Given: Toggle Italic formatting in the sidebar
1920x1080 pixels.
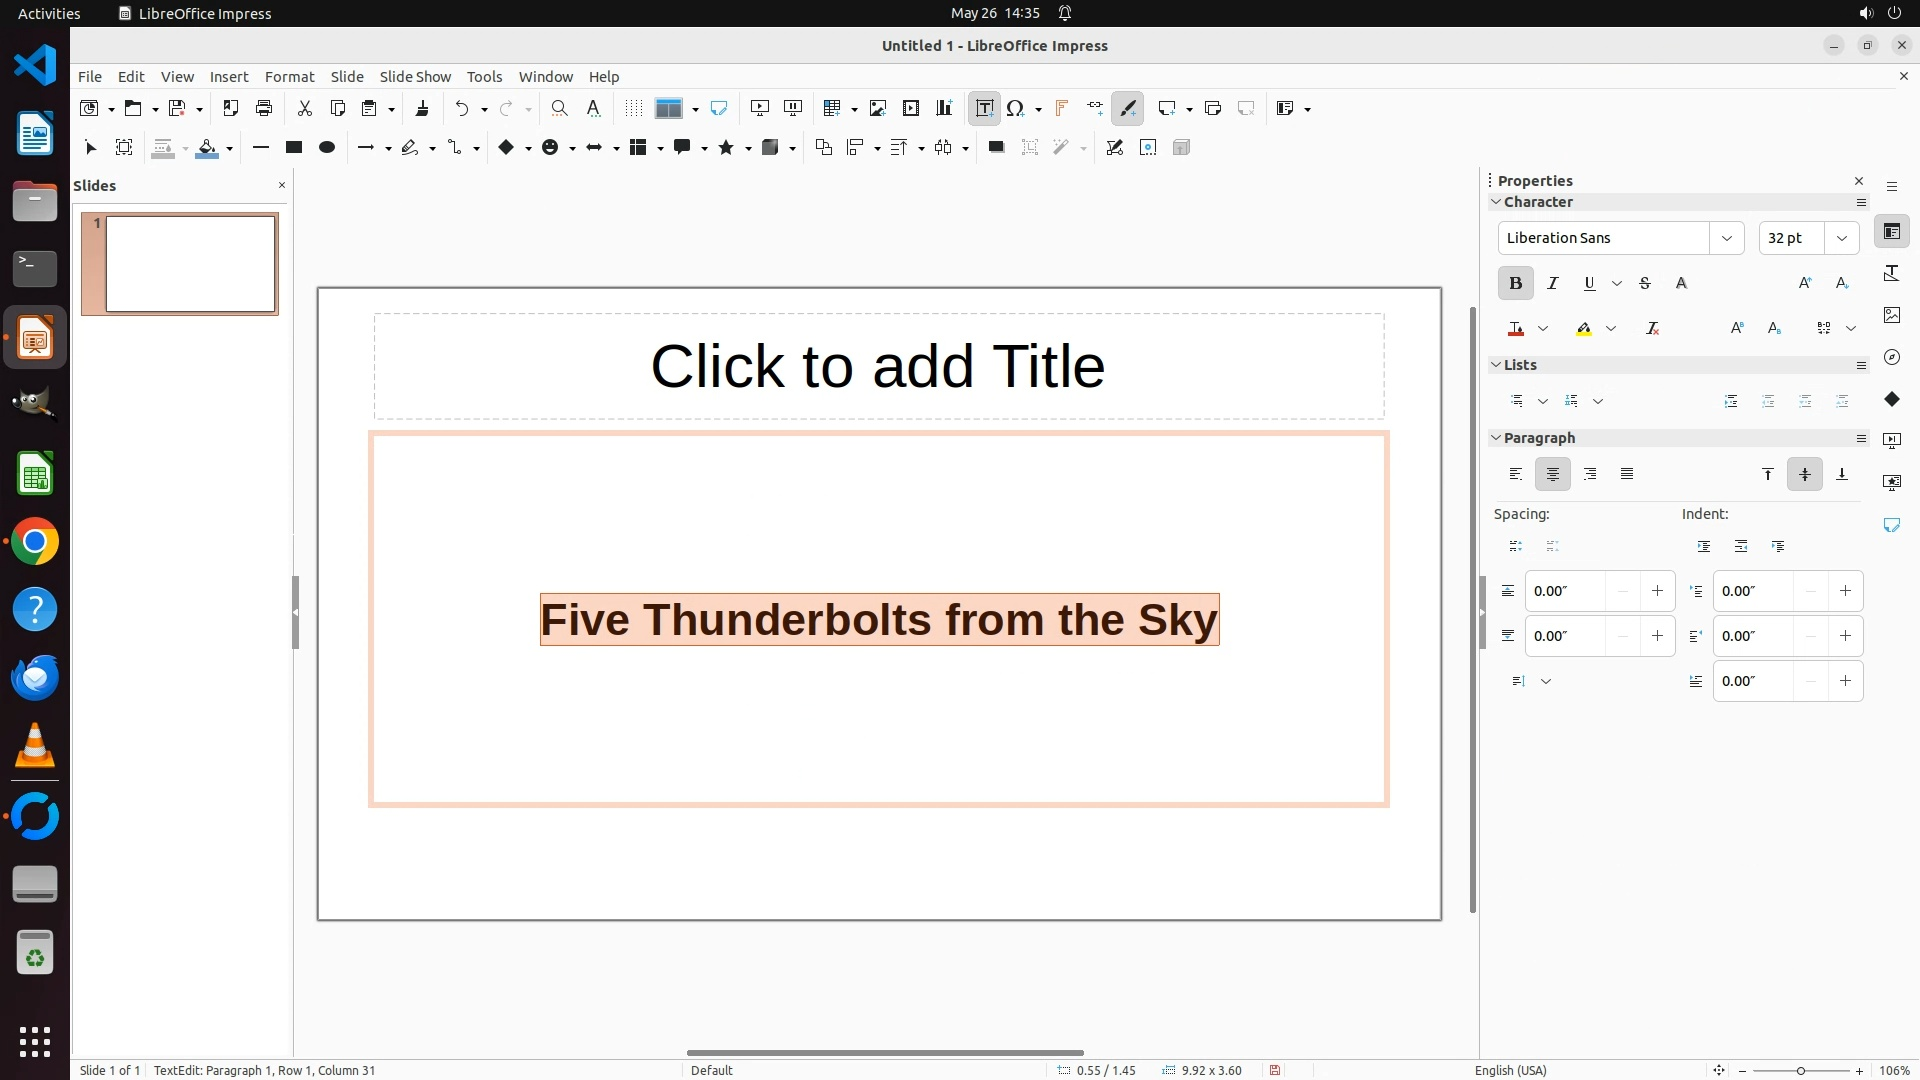Looking at the screenshot, I should click(1552, 284).
